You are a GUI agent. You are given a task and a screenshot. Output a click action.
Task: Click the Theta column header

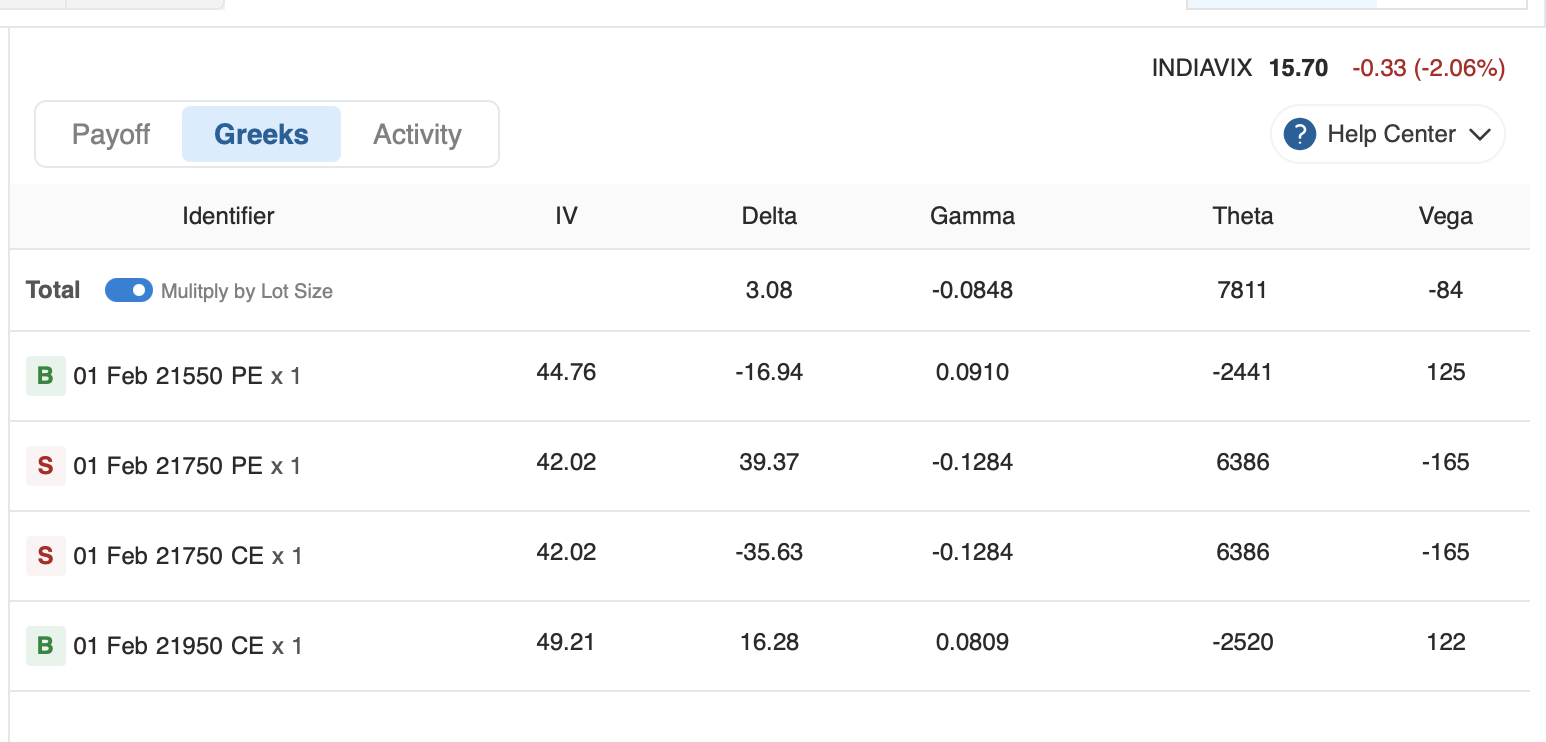pos(1243,216)
